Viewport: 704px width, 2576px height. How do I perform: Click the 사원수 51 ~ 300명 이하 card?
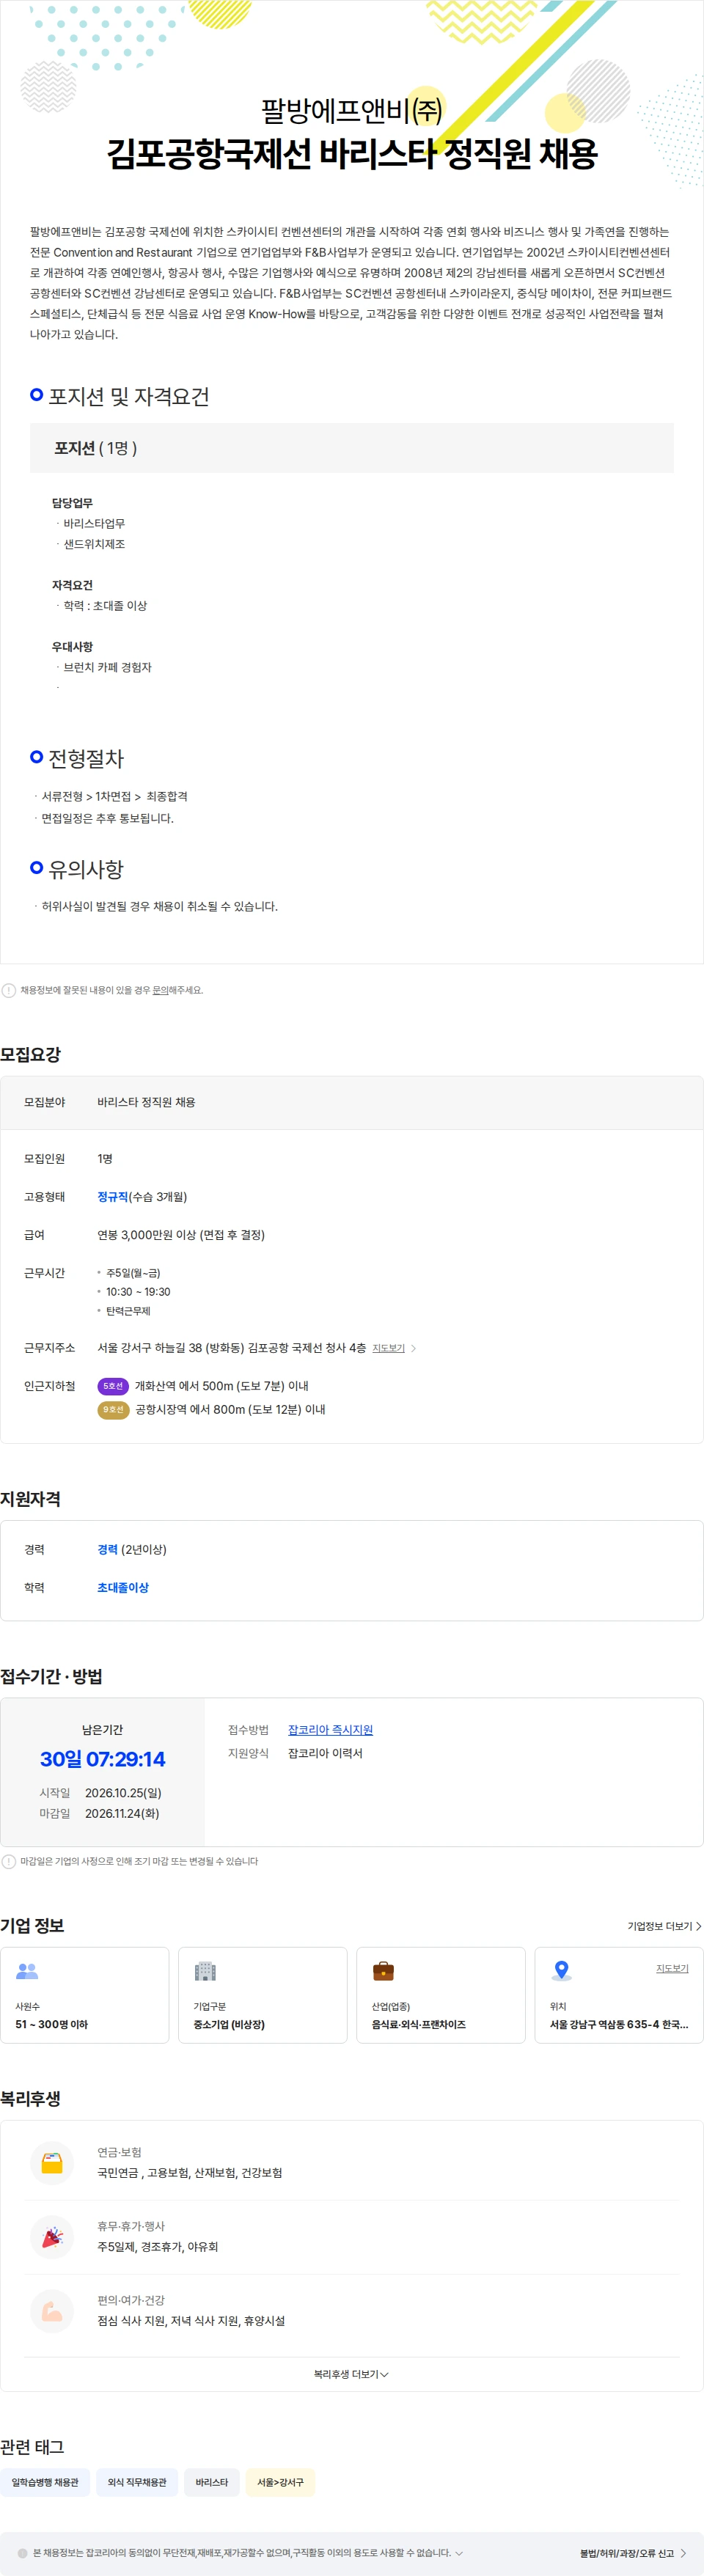point(84,1995)
